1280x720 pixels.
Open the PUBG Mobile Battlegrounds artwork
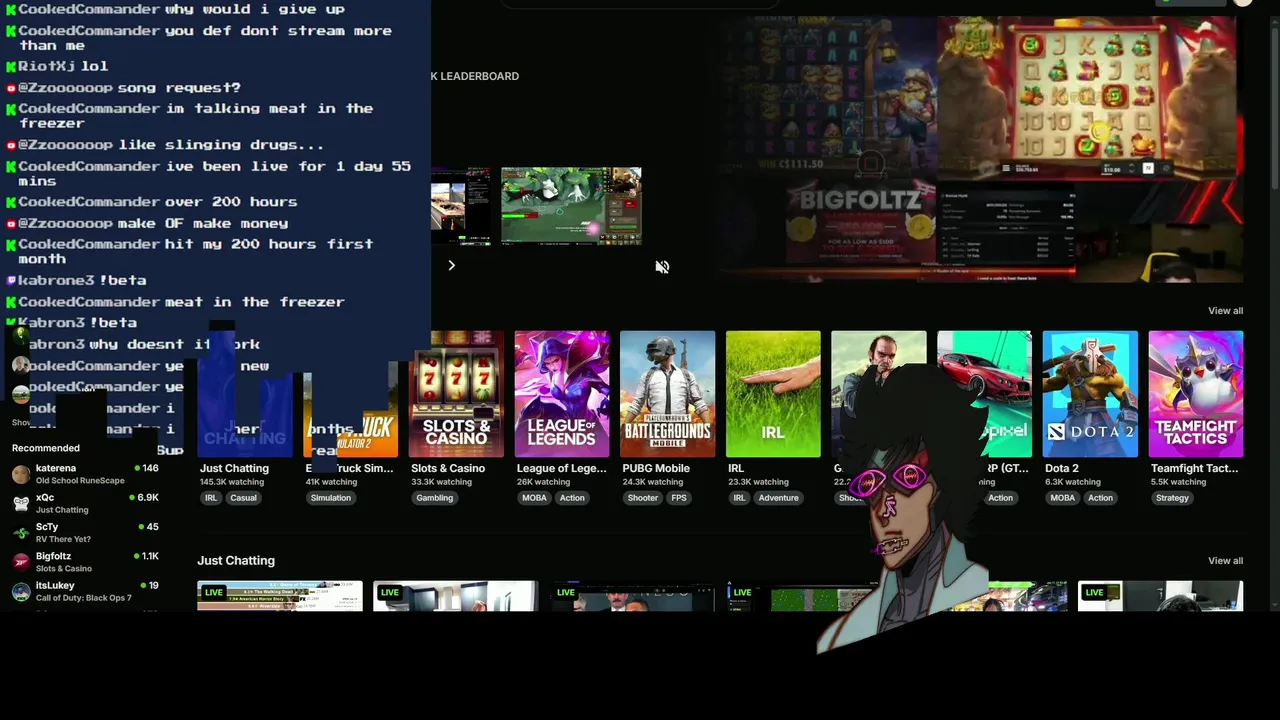[667, 394]
